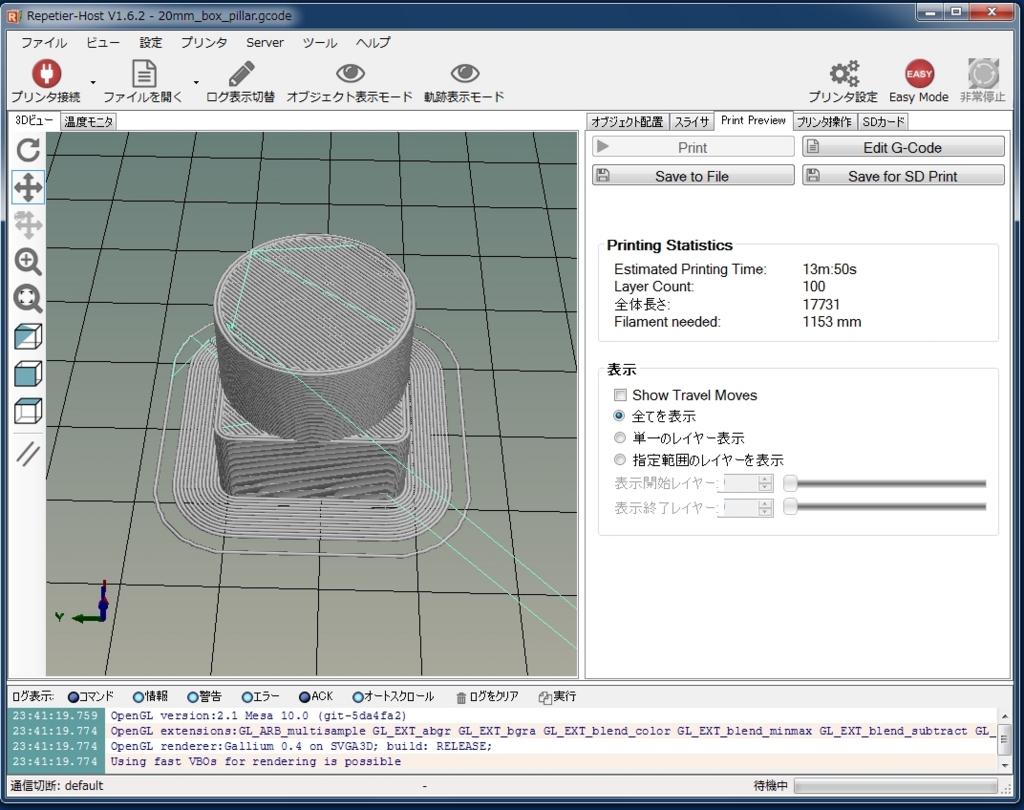
Task: Select the greyed move object tool
Action: click(x=28, y=225)
